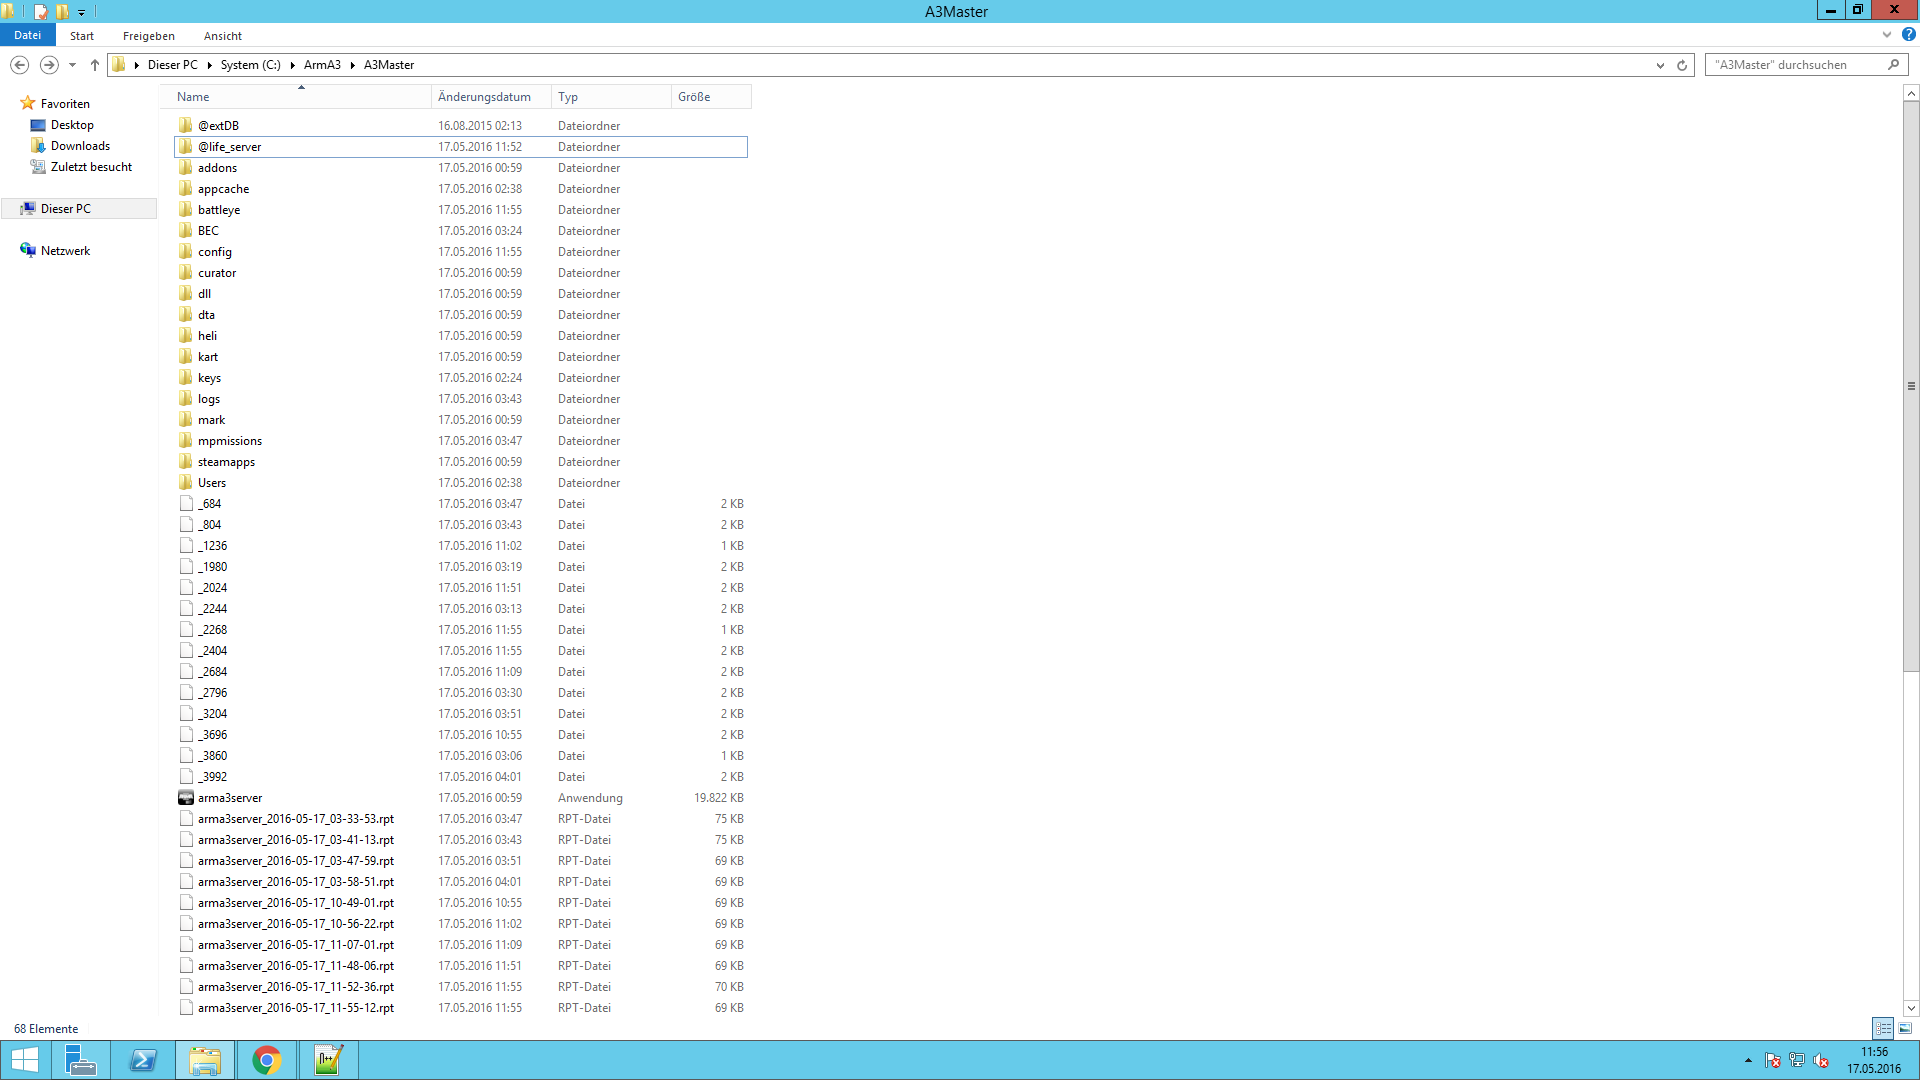The width and height of the screenshot is (1920, 1080).
Task: Sort files by Änderungsdatum column
Action: (485, 97)
